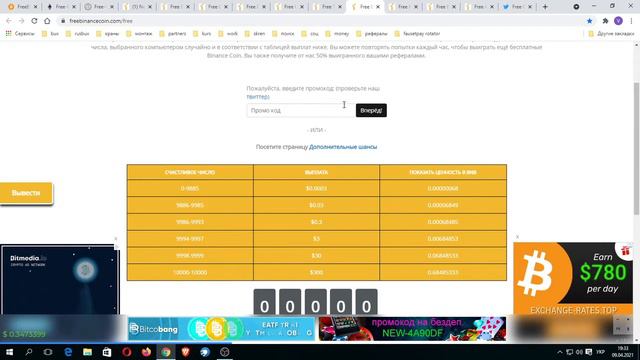
Task: Open the Bitcobang banner ad
Action: tap(221, 329)
